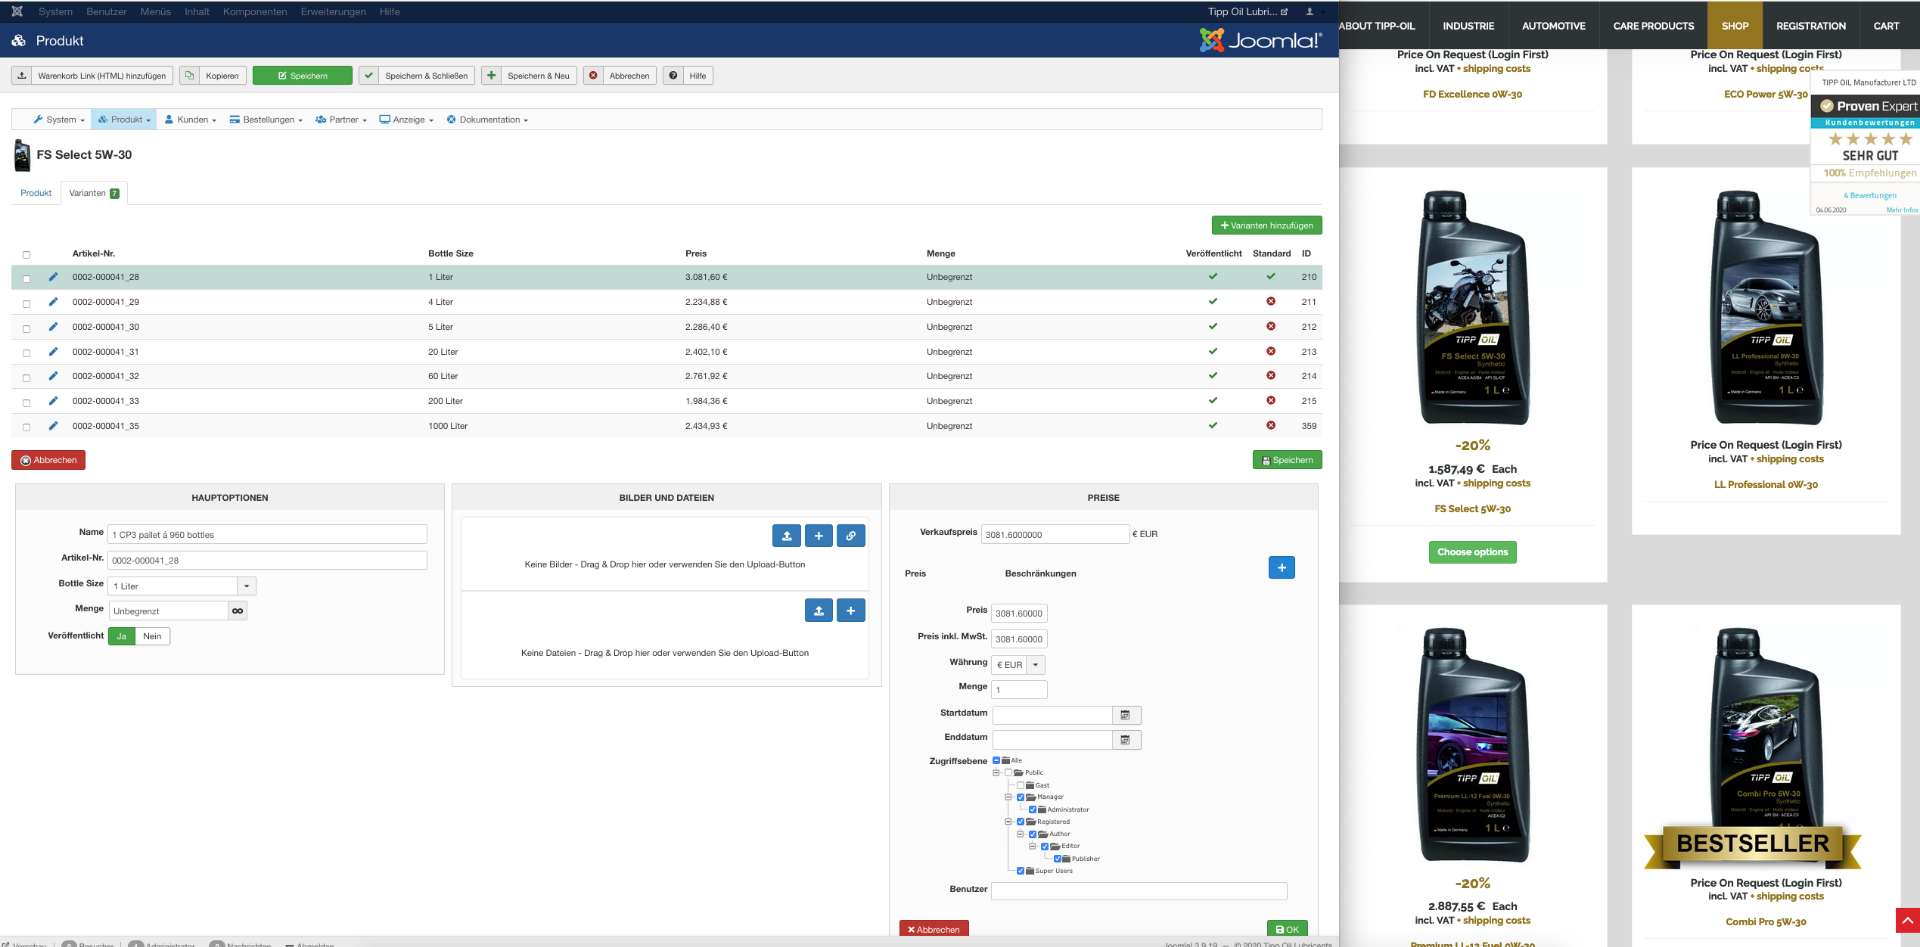Screen dimensions: 1920x947
Task: Expand the Kunden dropdown menu
Action: point(190,120)
